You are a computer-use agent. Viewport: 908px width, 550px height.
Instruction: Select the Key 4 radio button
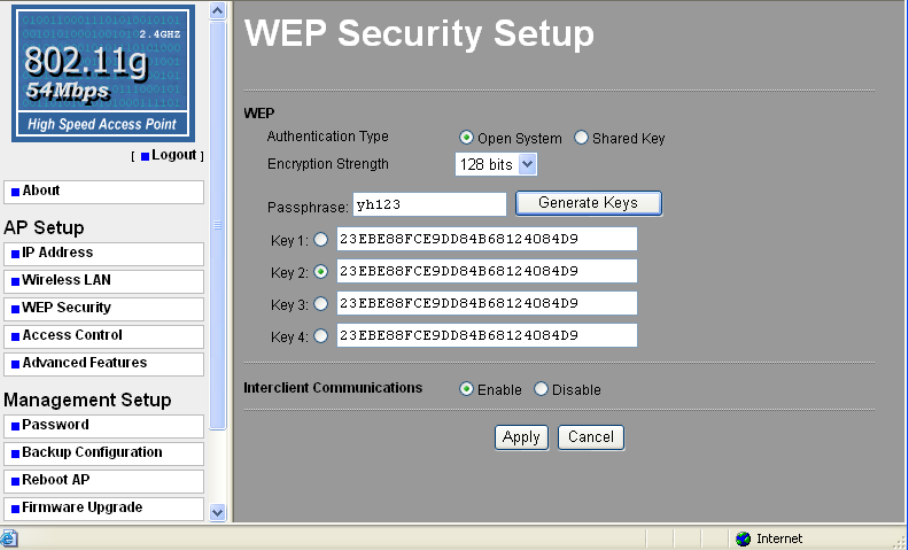[320, 336]
